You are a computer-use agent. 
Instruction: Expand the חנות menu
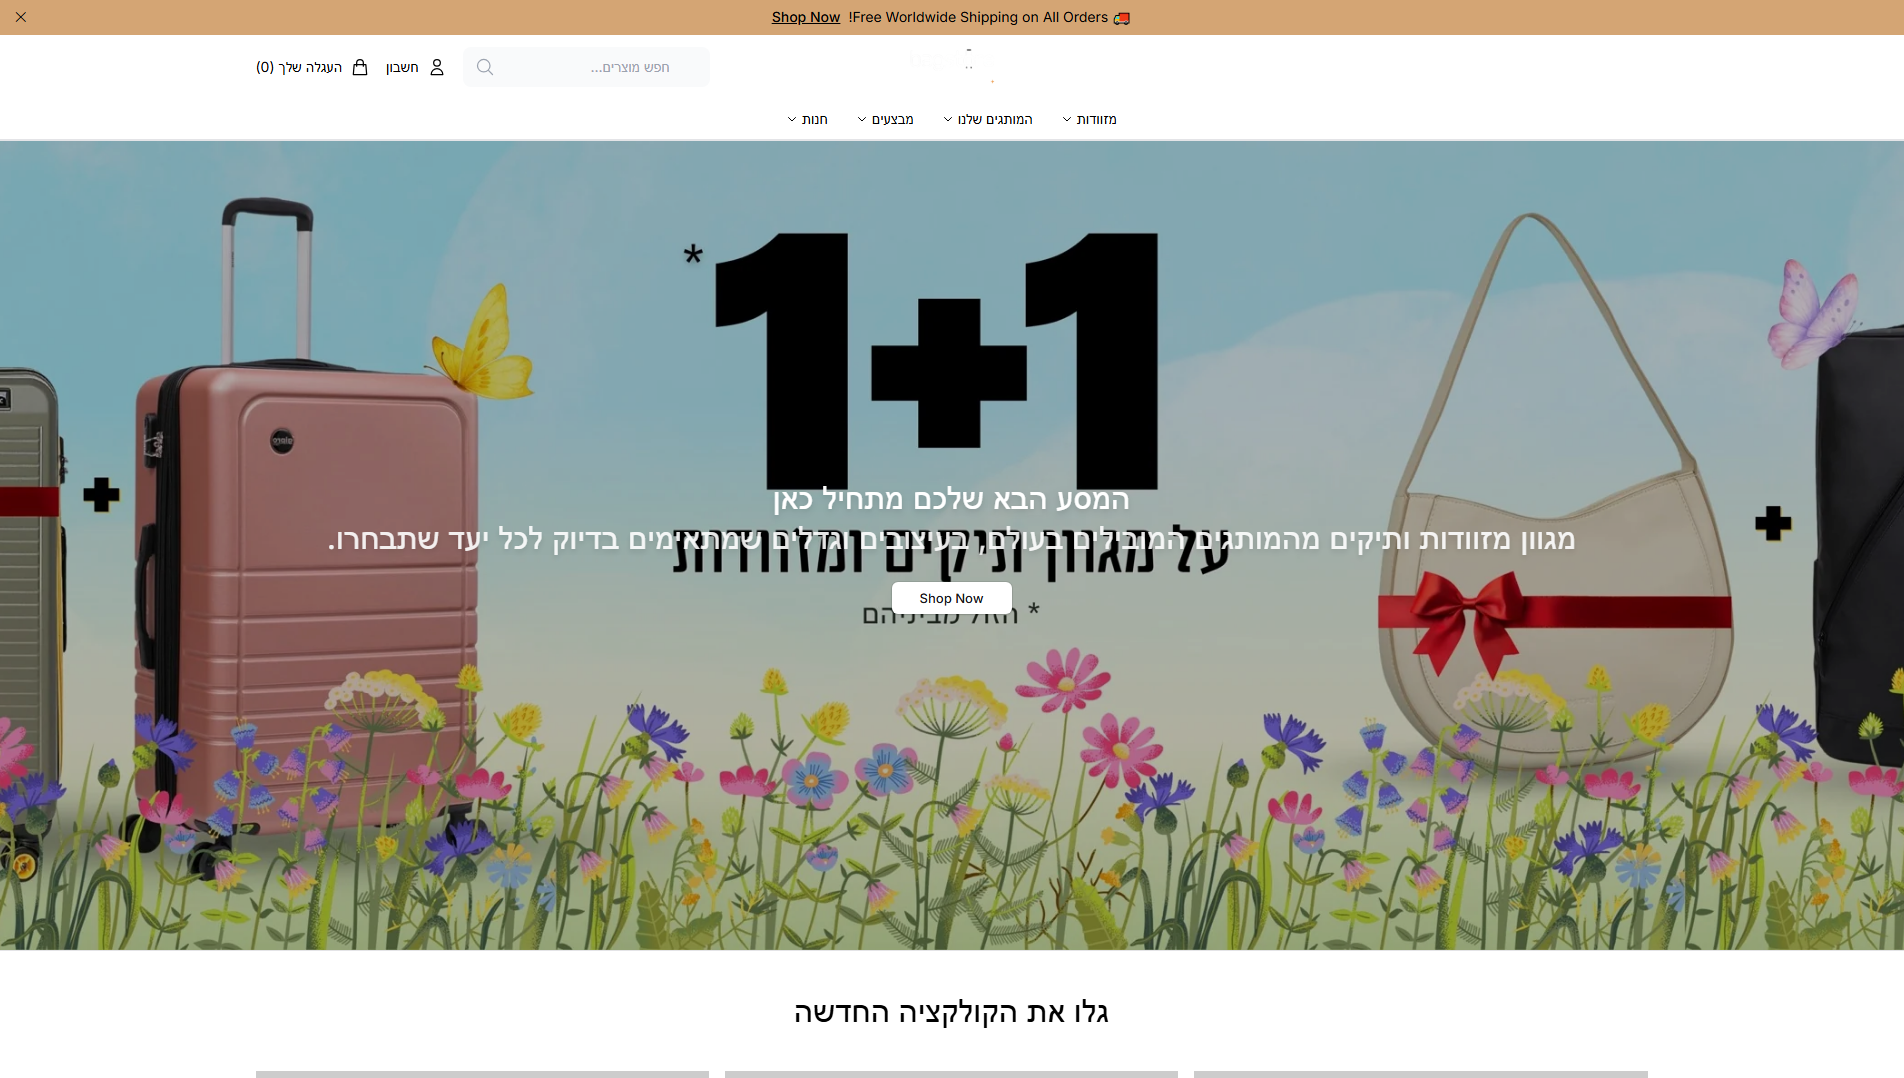[x=807, y=119]
